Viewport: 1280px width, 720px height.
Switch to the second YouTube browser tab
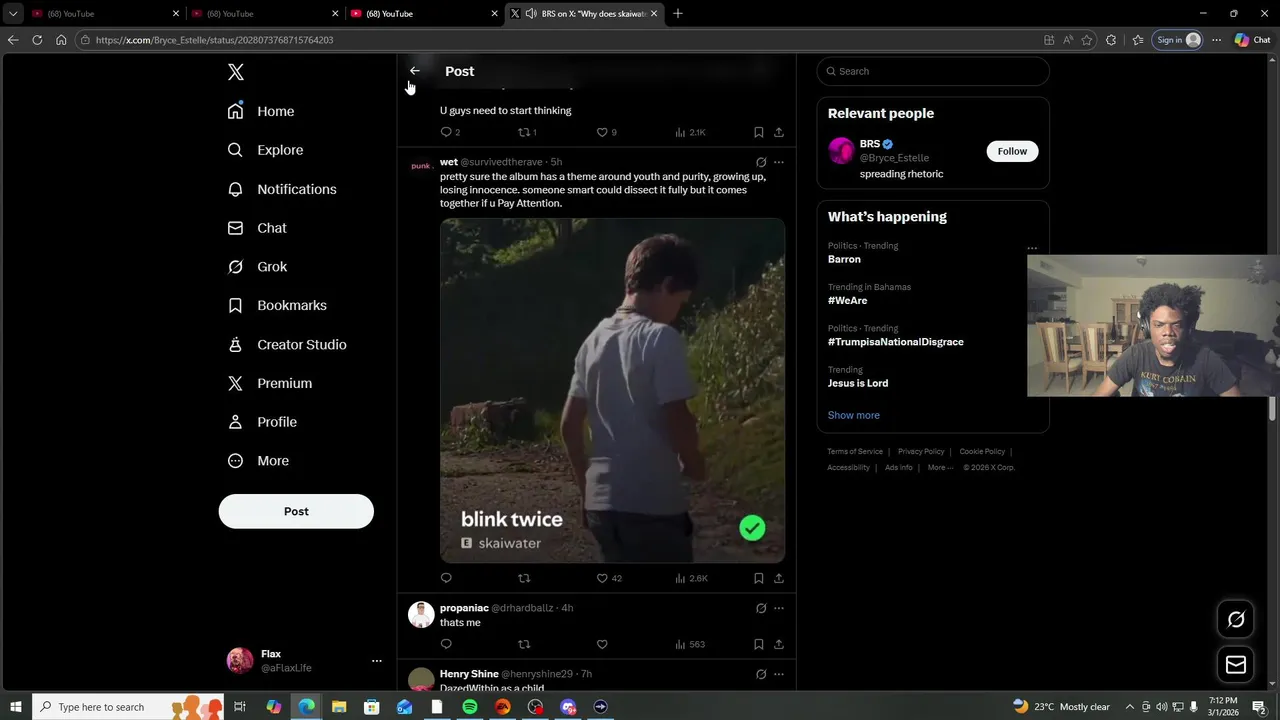pos(266,14)
